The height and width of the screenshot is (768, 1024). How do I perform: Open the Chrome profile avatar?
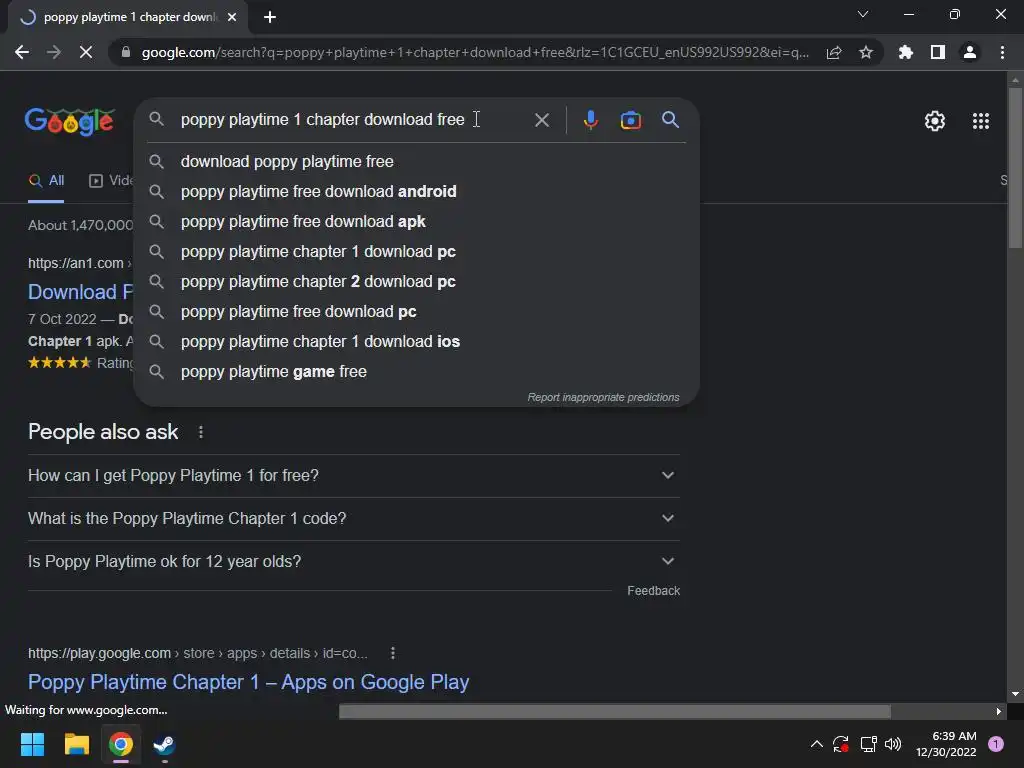970,52
